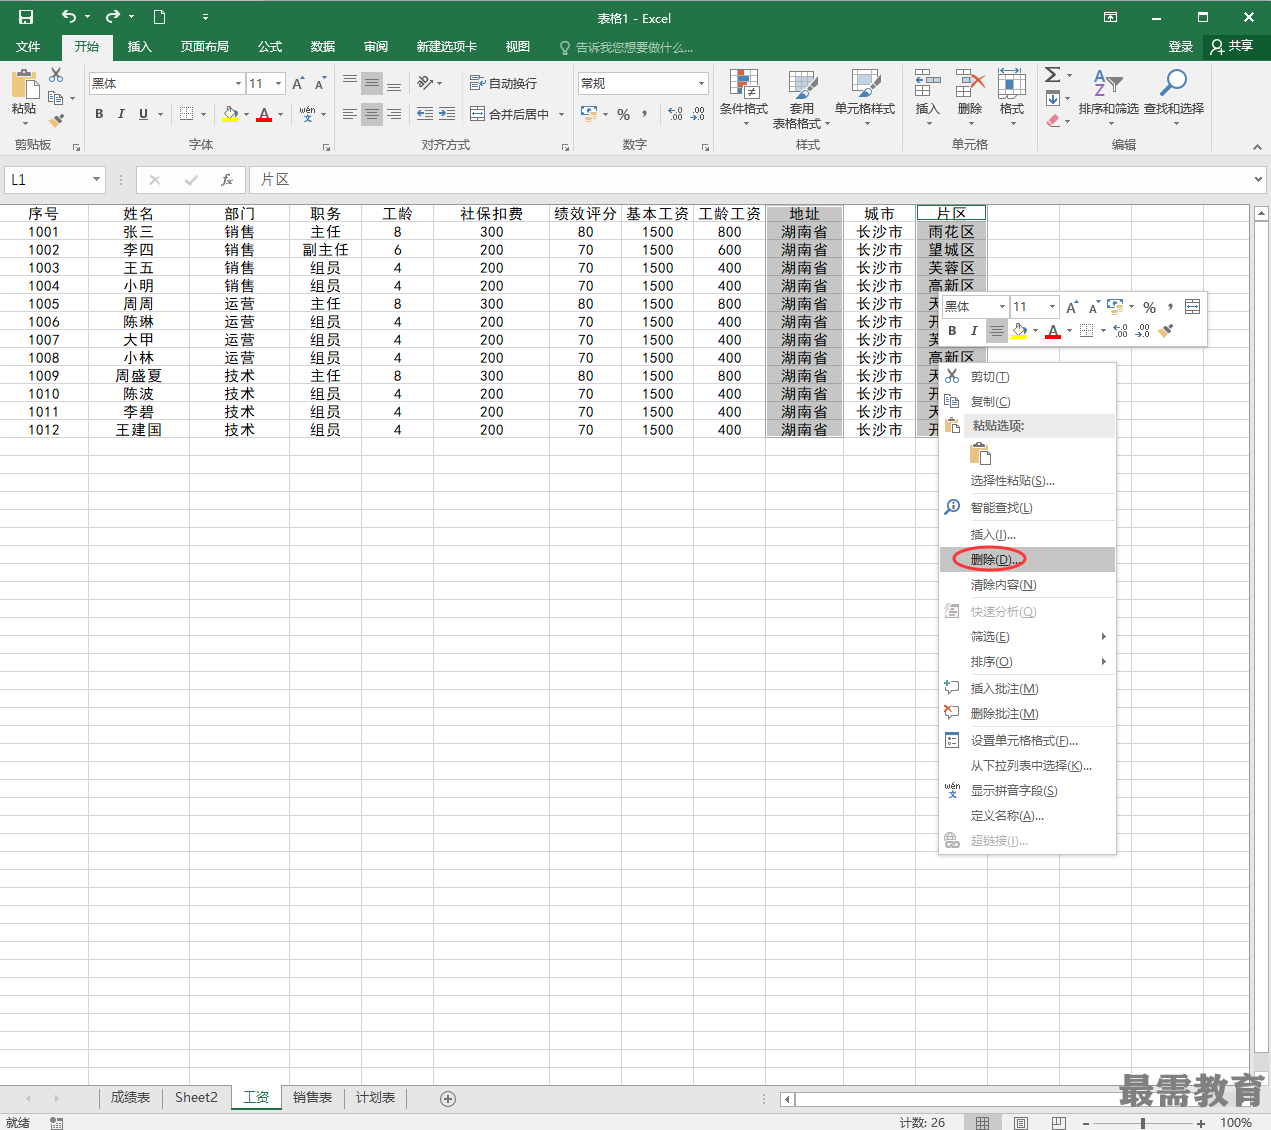Click the zoom slider handle

pyautogui.click(x=1143, y=1123)
